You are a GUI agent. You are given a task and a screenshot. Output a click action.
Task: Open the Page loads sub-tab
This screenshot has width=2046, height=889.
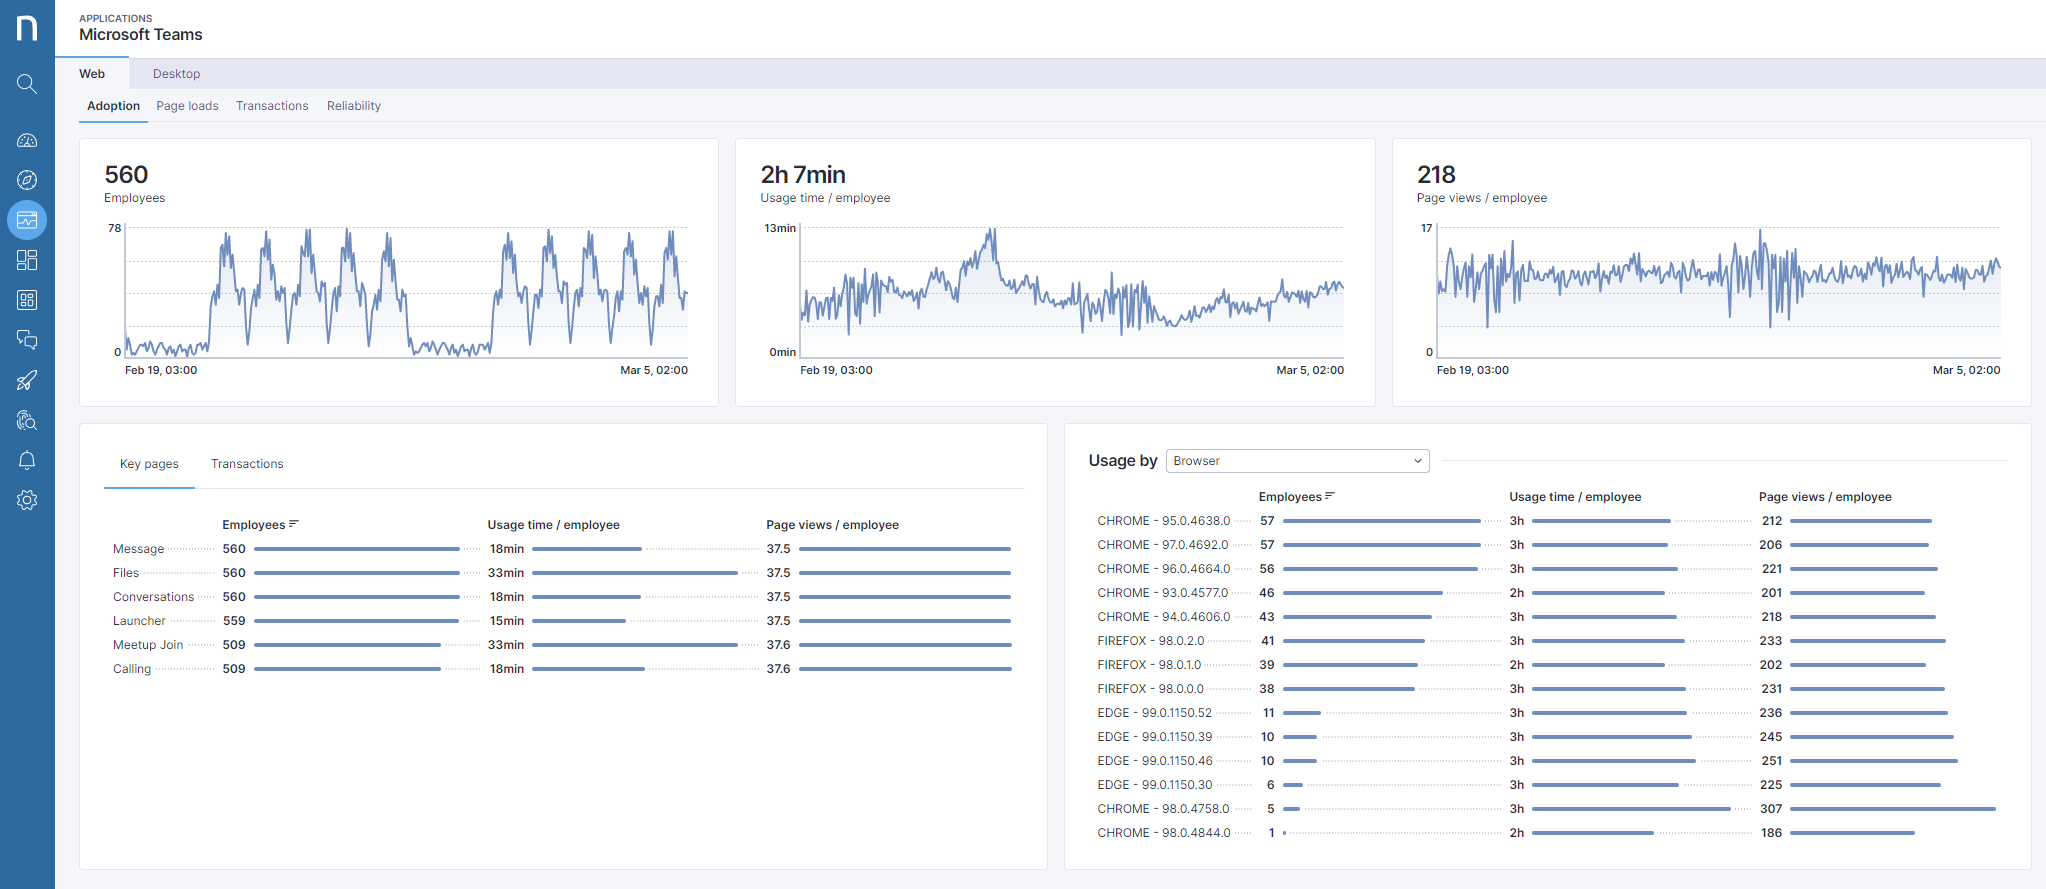(x=187, y=106)
